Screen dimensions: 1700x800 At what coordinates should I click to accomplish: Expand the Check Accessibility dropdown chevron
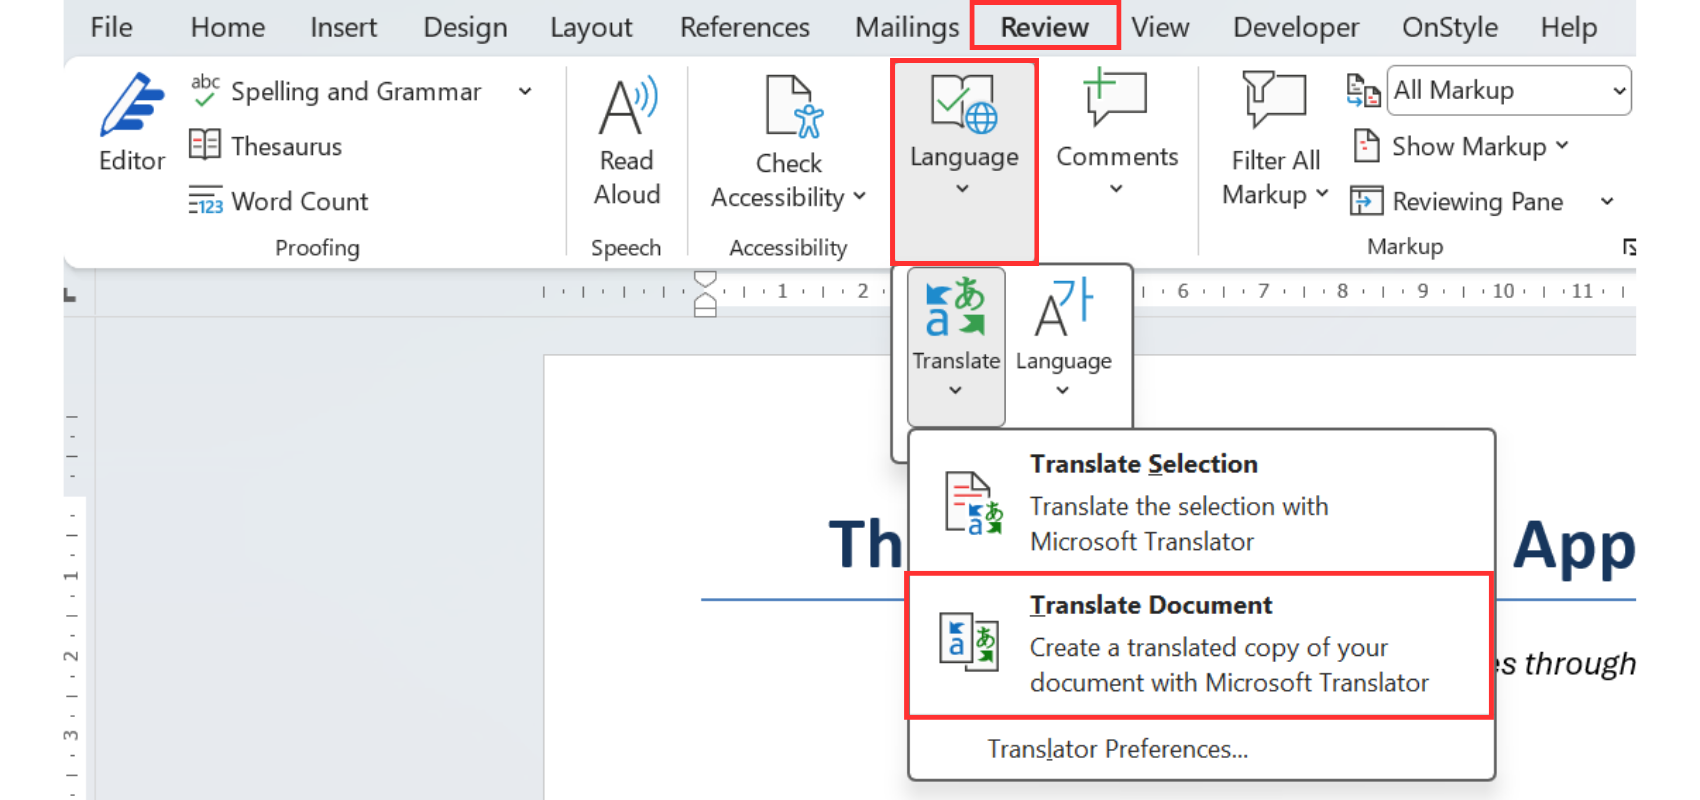coord(860,197)
